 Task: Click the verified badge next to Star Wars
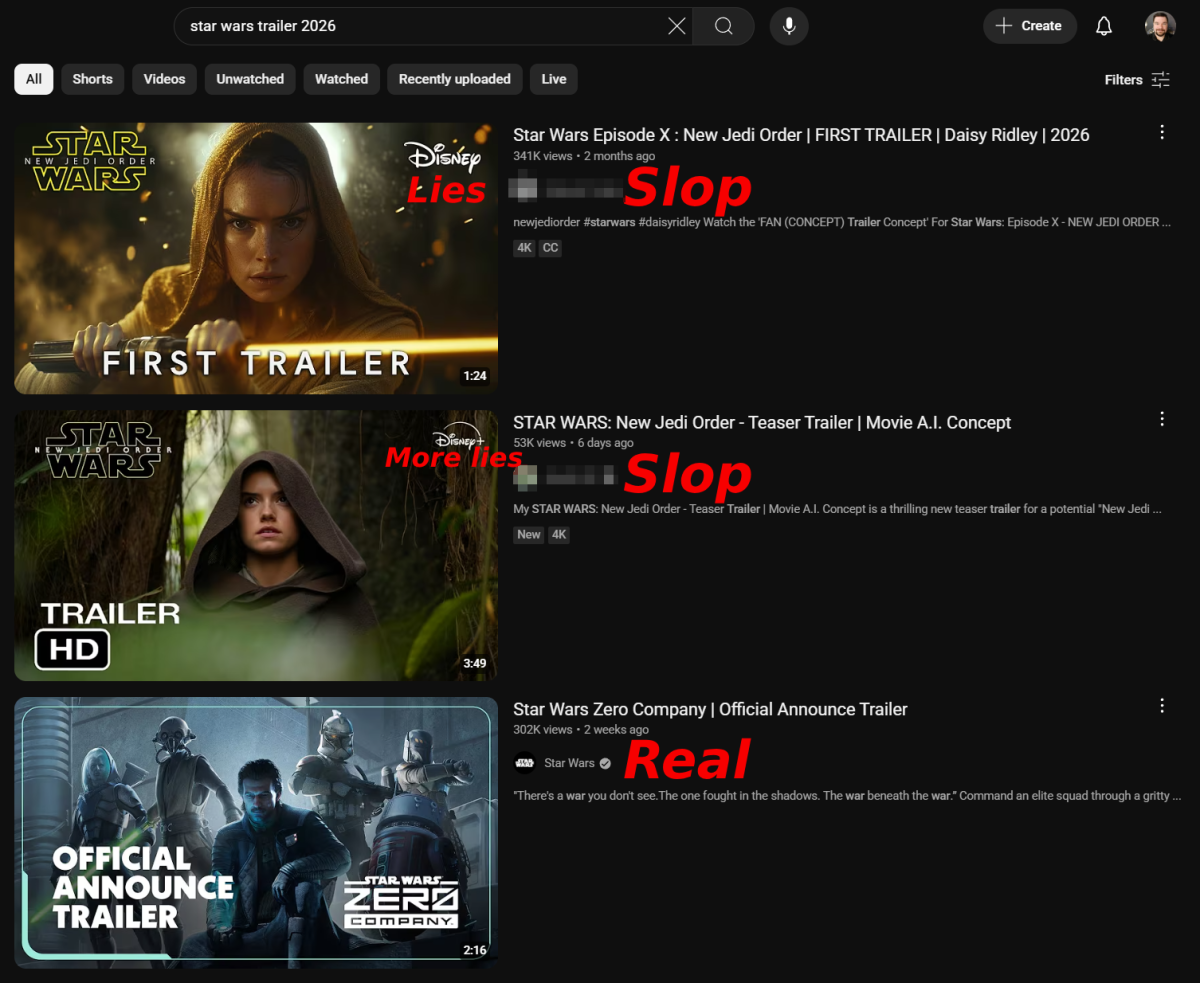(605, 763)
